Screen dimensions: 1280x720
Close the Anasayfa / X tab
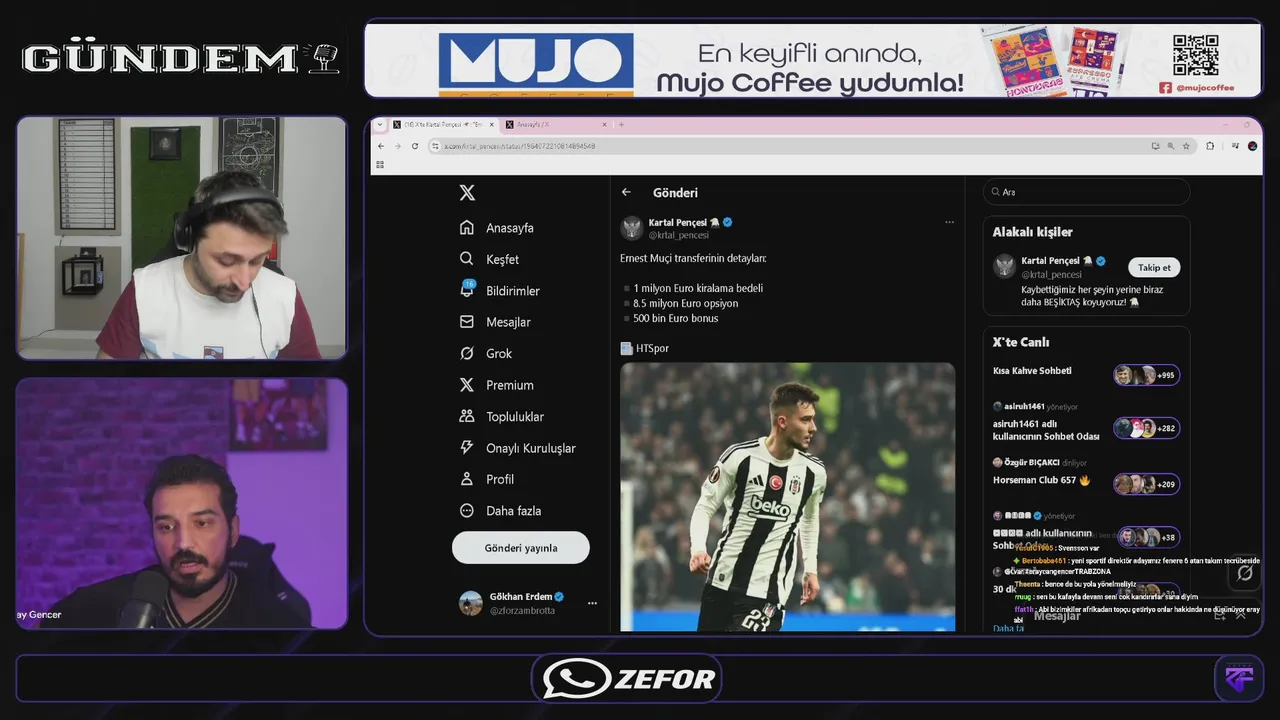click(604, 125)
